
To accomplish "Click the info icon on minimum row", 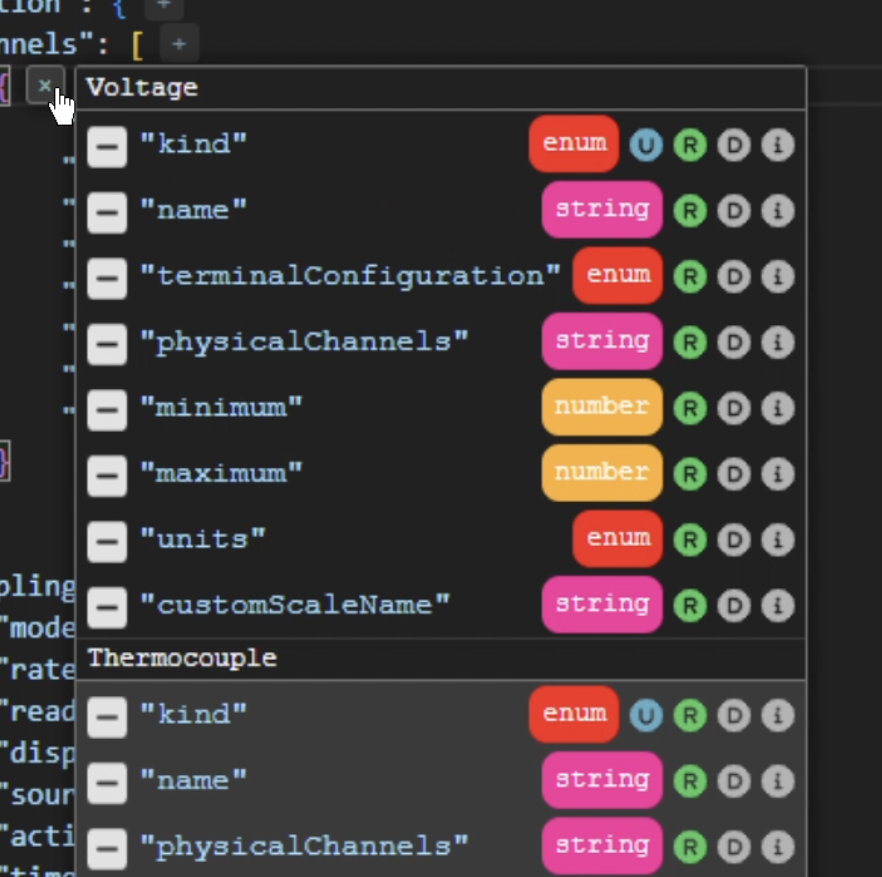I will pyautogui.click(x=777, y=408).
